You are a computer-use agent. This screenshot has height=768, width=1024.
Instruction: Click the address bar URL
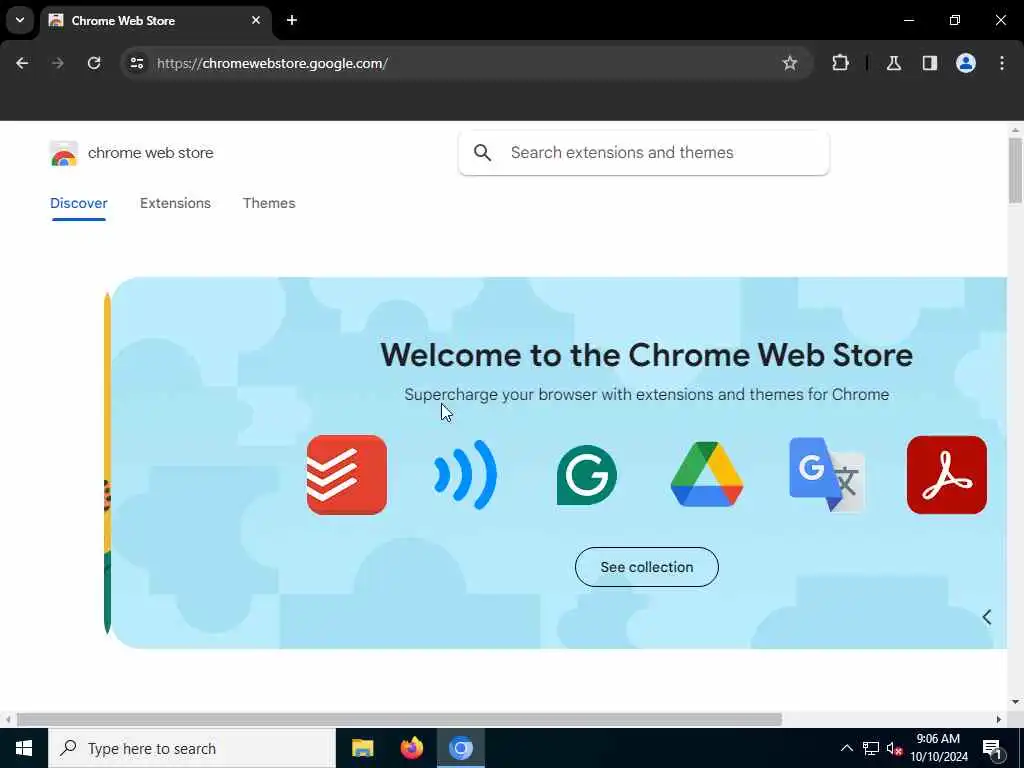(272, 63)
